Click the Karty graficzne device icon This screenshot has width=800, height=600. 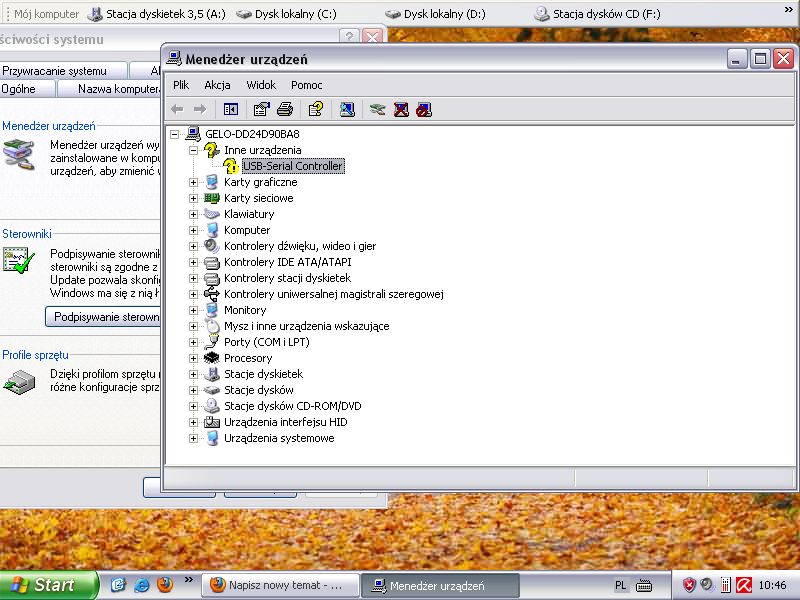(212, 182)
